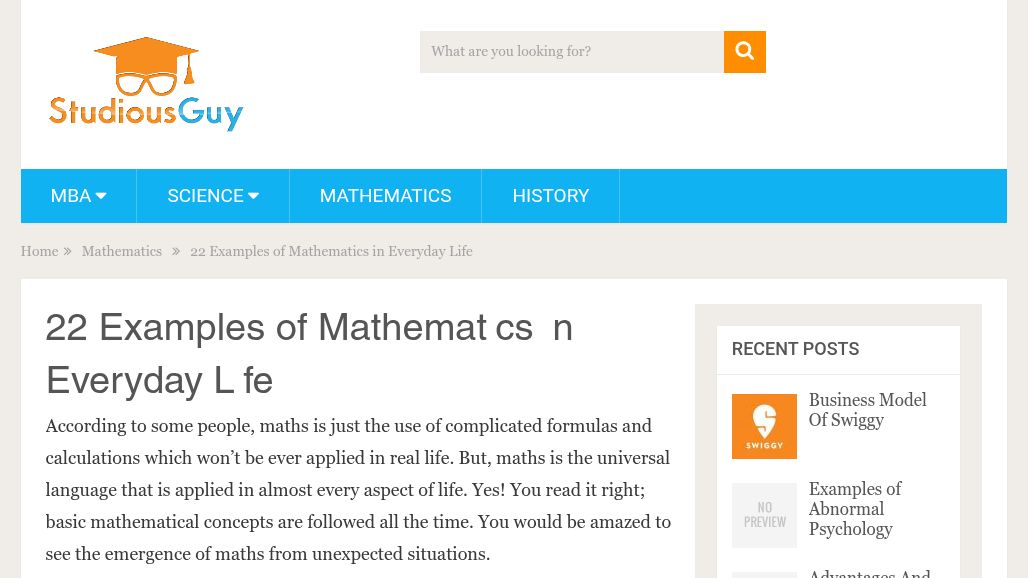Go to the HISTORY section
The width and height of the screenshot is (1028, 578).
click(x=551, y=196)
